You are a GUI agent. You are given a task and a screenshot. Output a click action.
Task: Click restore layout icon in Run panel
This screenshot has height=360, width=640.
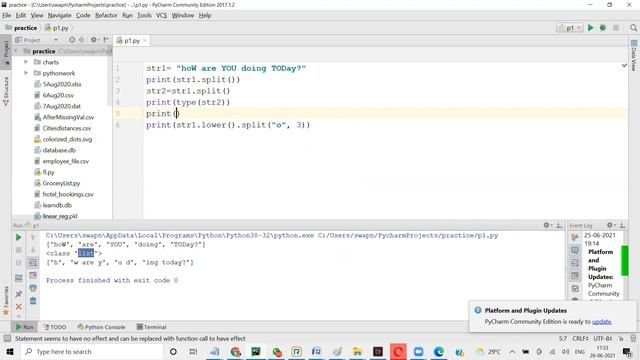pyautogui.click(x=18, y=278)
